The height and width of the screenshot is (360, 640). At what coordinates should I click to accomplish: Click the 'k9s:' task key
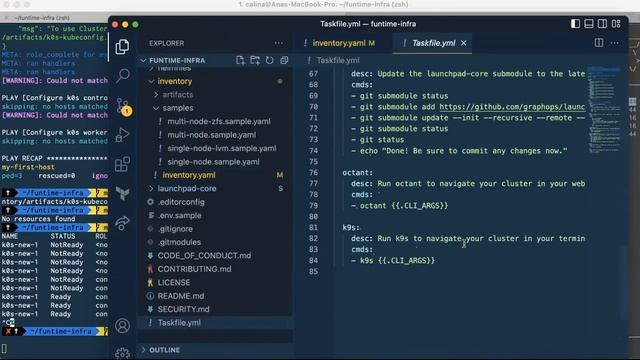pyautogui.click(x=351, y=227)
